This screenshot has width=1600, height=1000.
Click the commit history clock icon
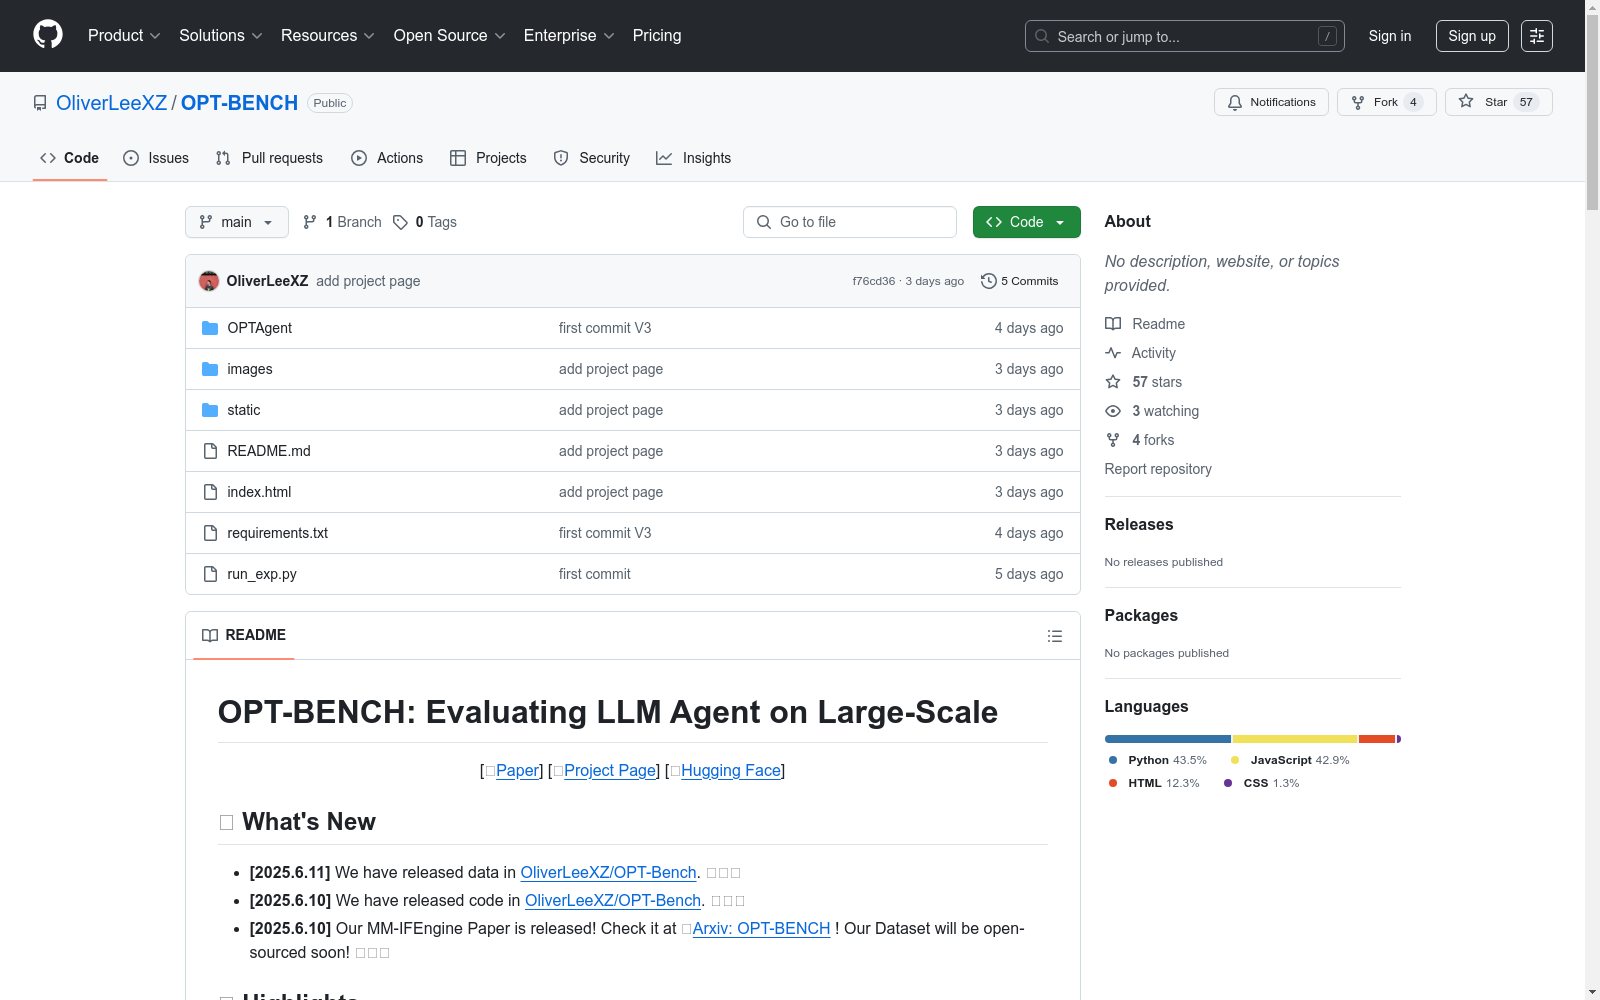coord(989,281)
